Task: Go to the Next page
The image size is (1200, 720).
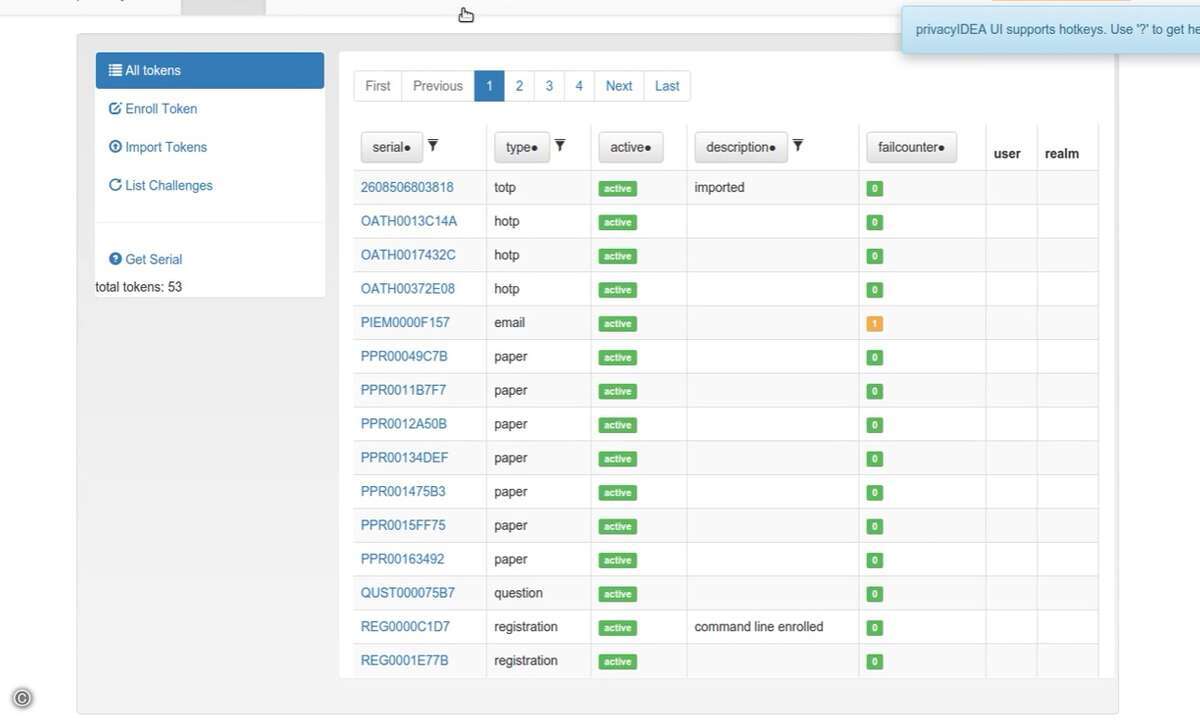Action: coord(619,86)
